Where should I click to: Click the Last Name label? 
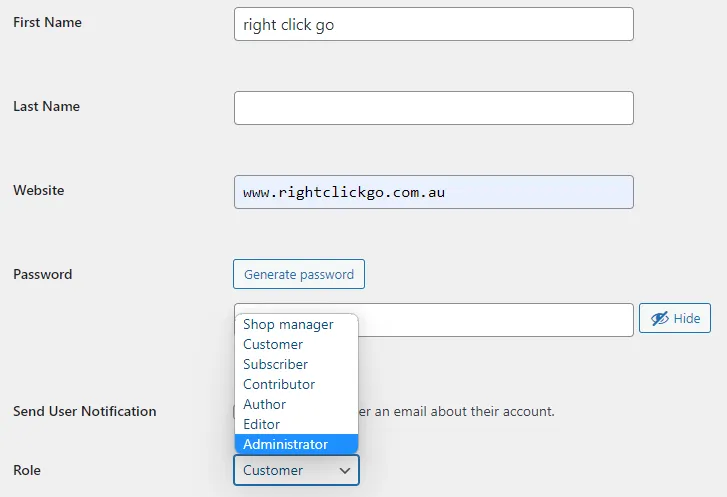point(46,106)
